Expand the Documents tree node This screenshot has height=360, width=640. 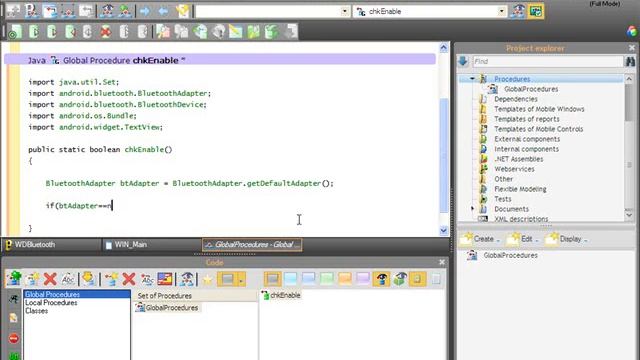point(472,209)
